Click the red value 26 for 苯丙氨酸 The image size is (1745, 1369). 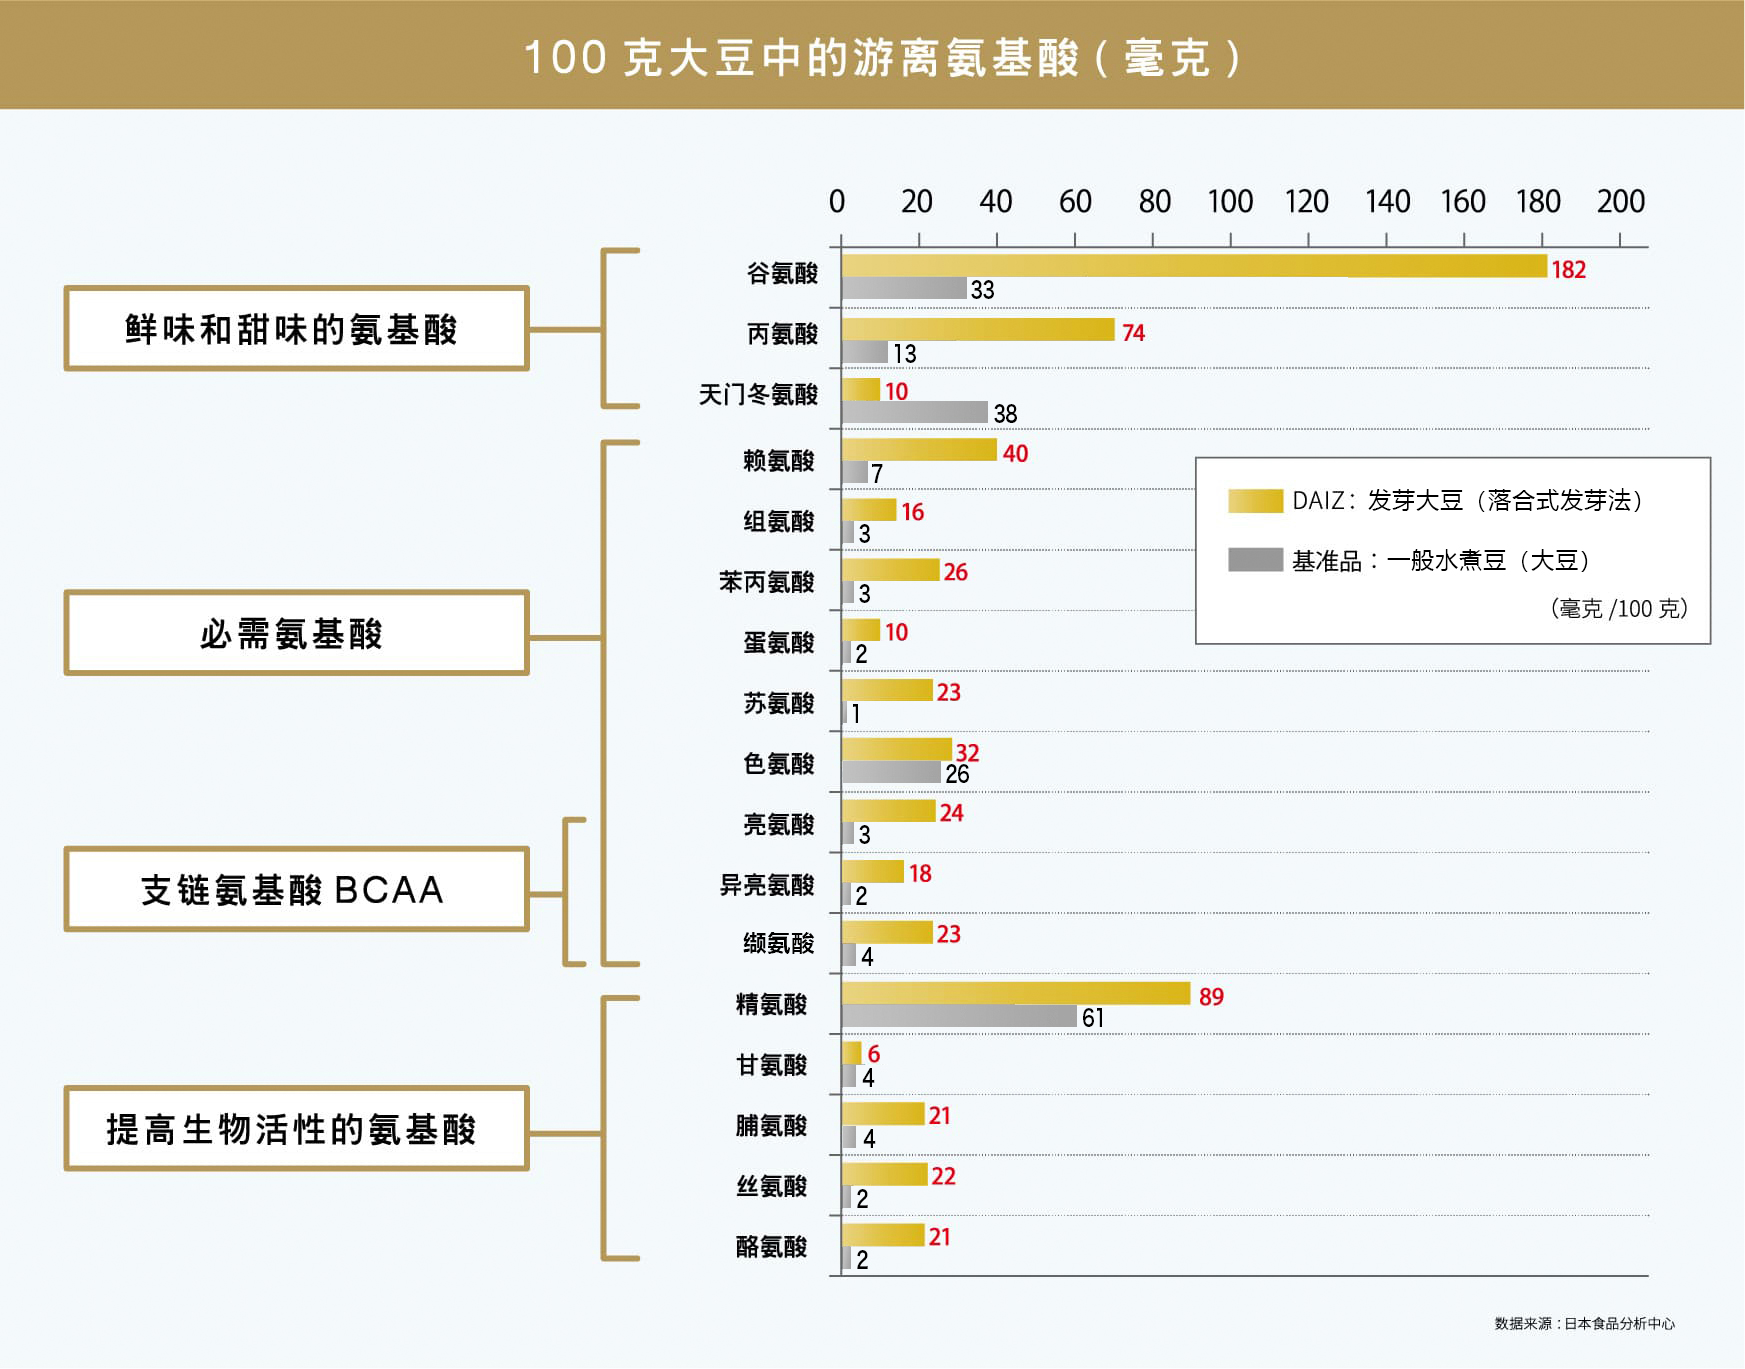(x=956, y=572)
